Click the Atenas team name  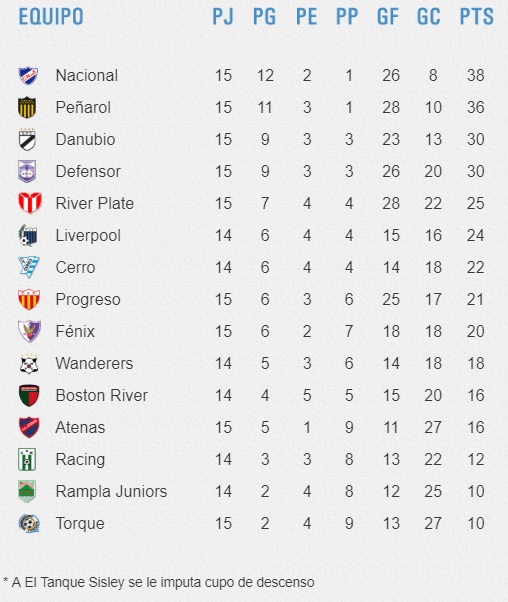(x=80, y=427)
